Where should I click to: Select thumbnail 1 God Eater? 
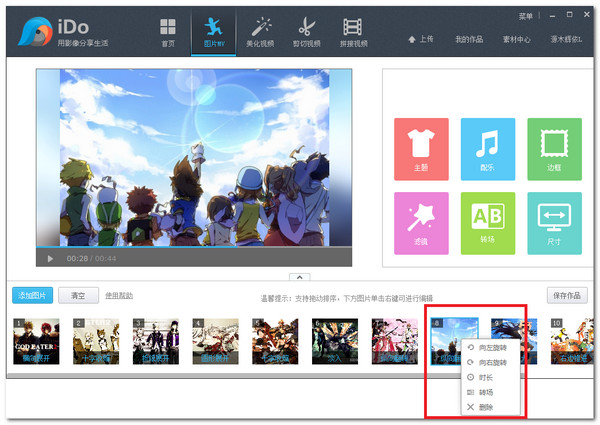(36, 341)
